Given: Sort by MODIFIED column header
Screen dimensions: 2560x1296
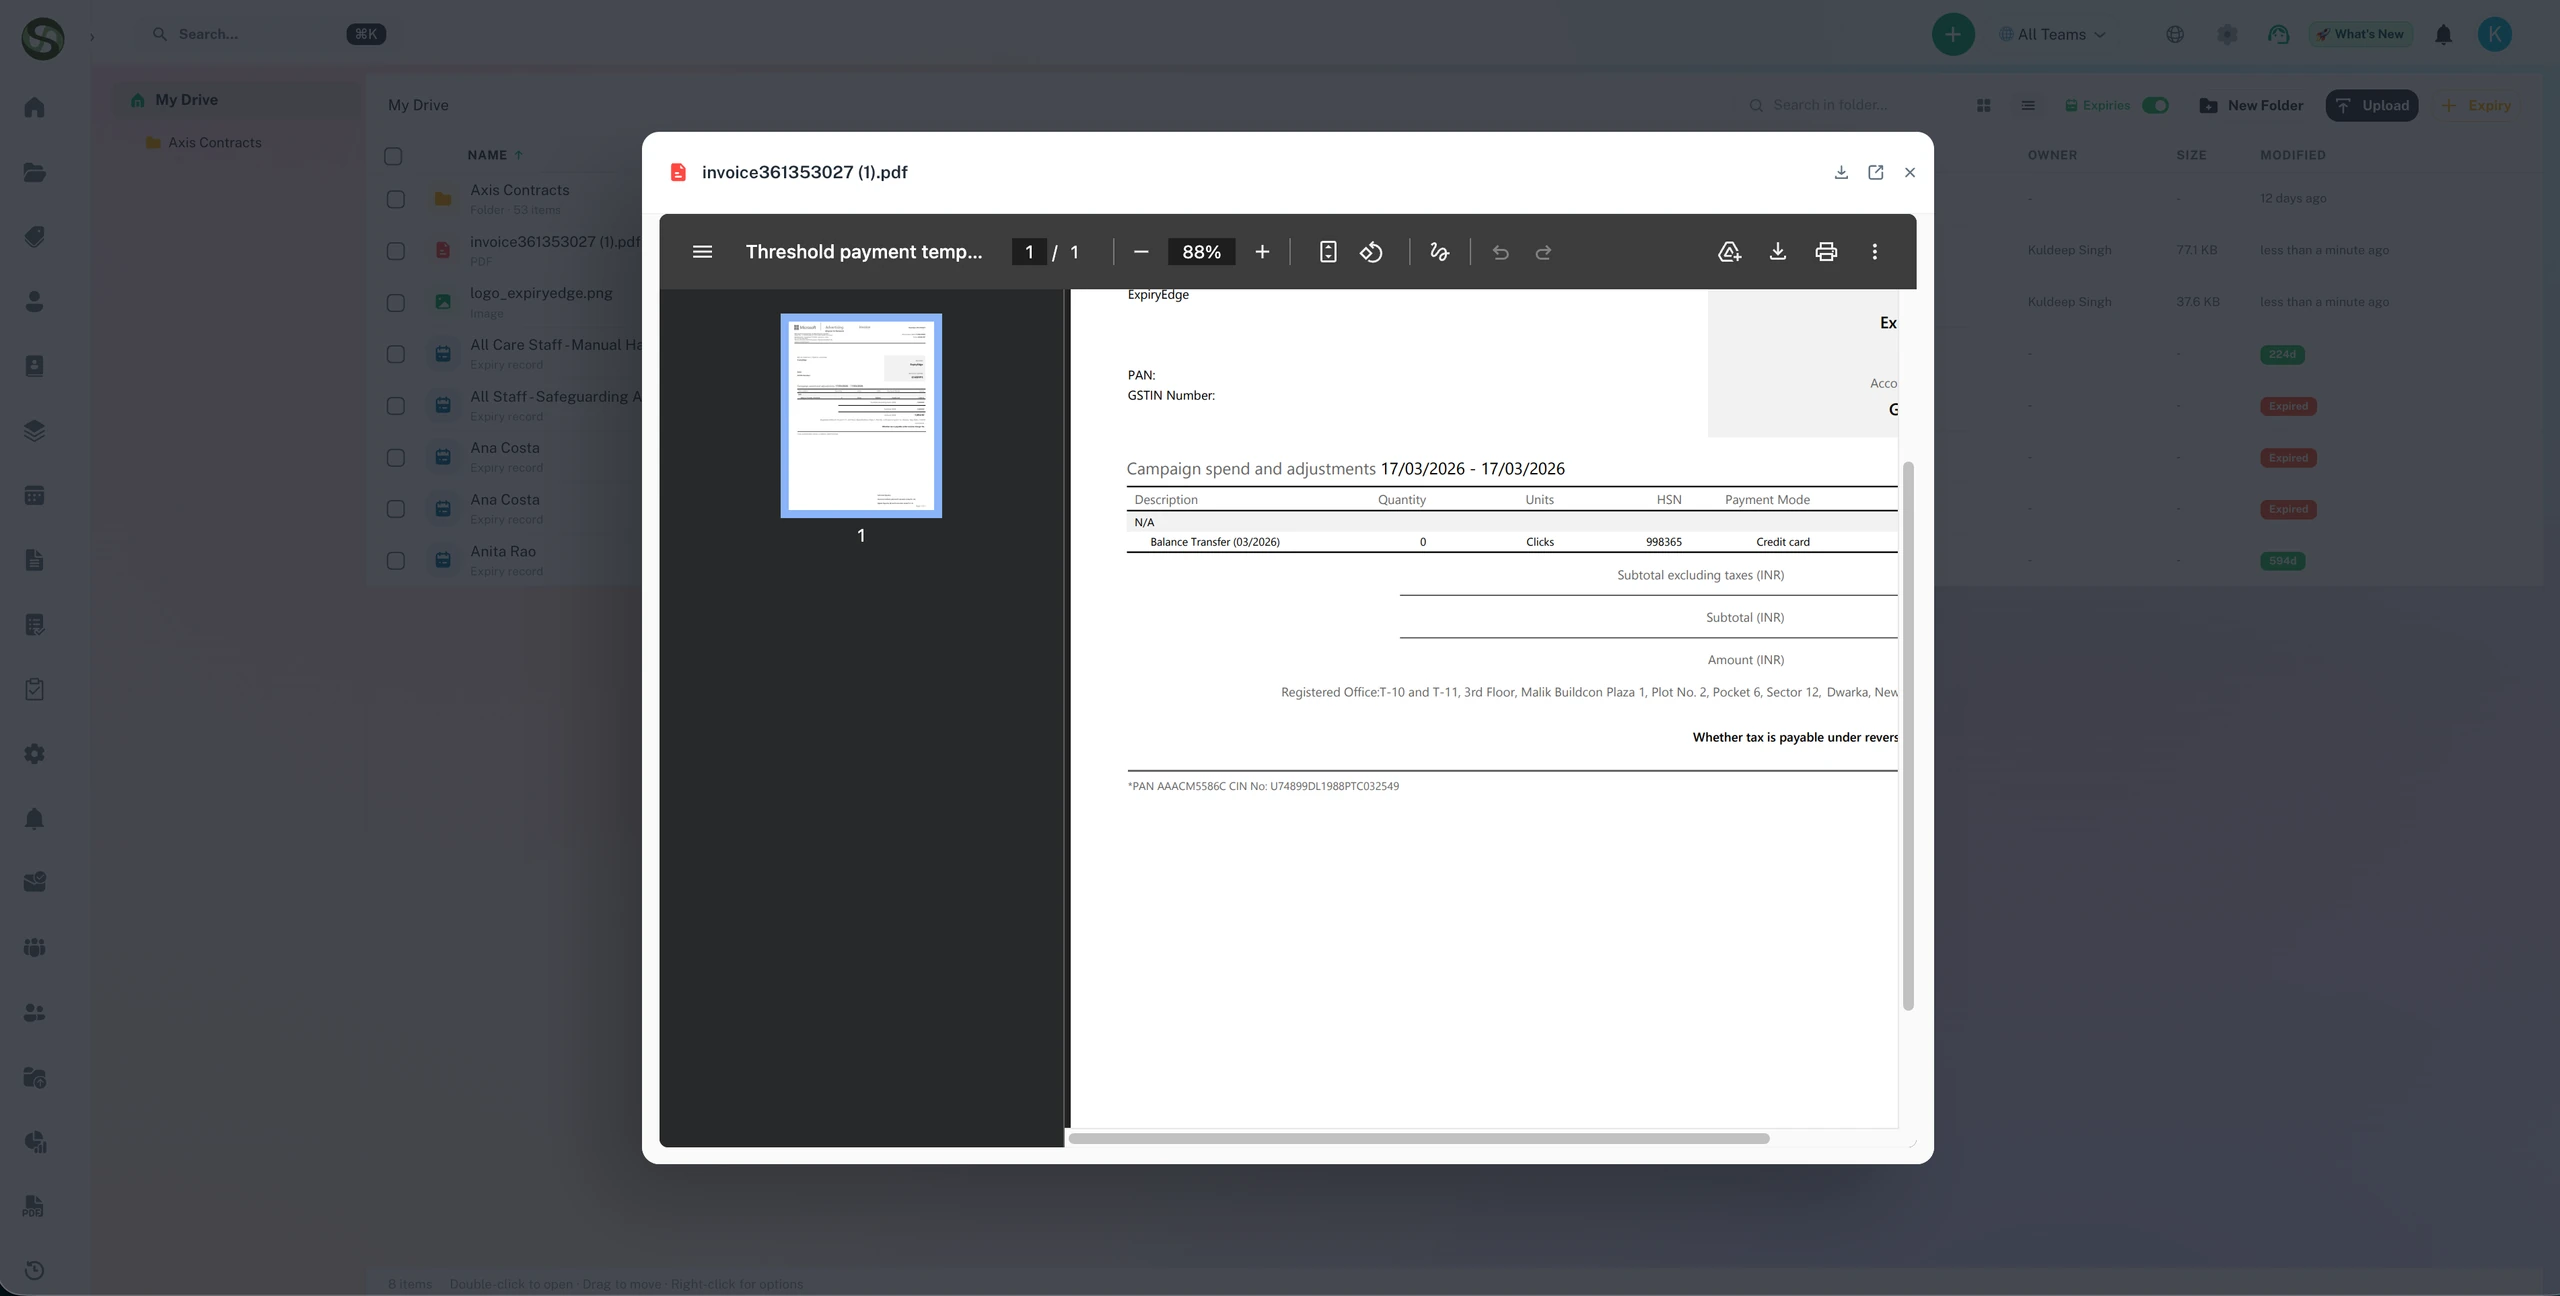Looking at the screenshot, I should pos(2293,155).
